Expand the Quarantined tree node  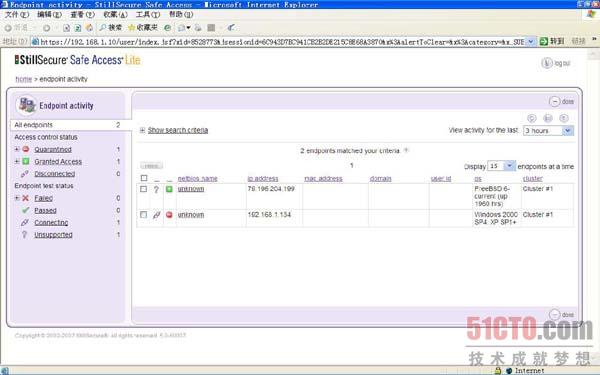(17, 149)
